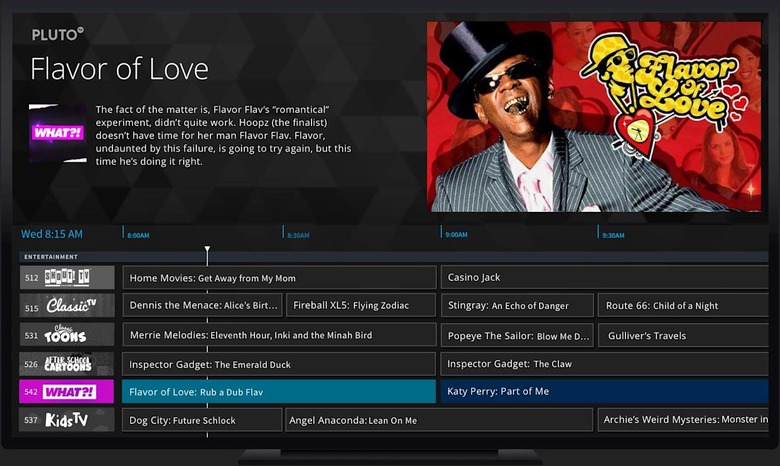Select Flavor of Love: Rub a Dub Flav
Image resolution: width=780 pixels, height=466 pixels.
[x=279, y=392]
